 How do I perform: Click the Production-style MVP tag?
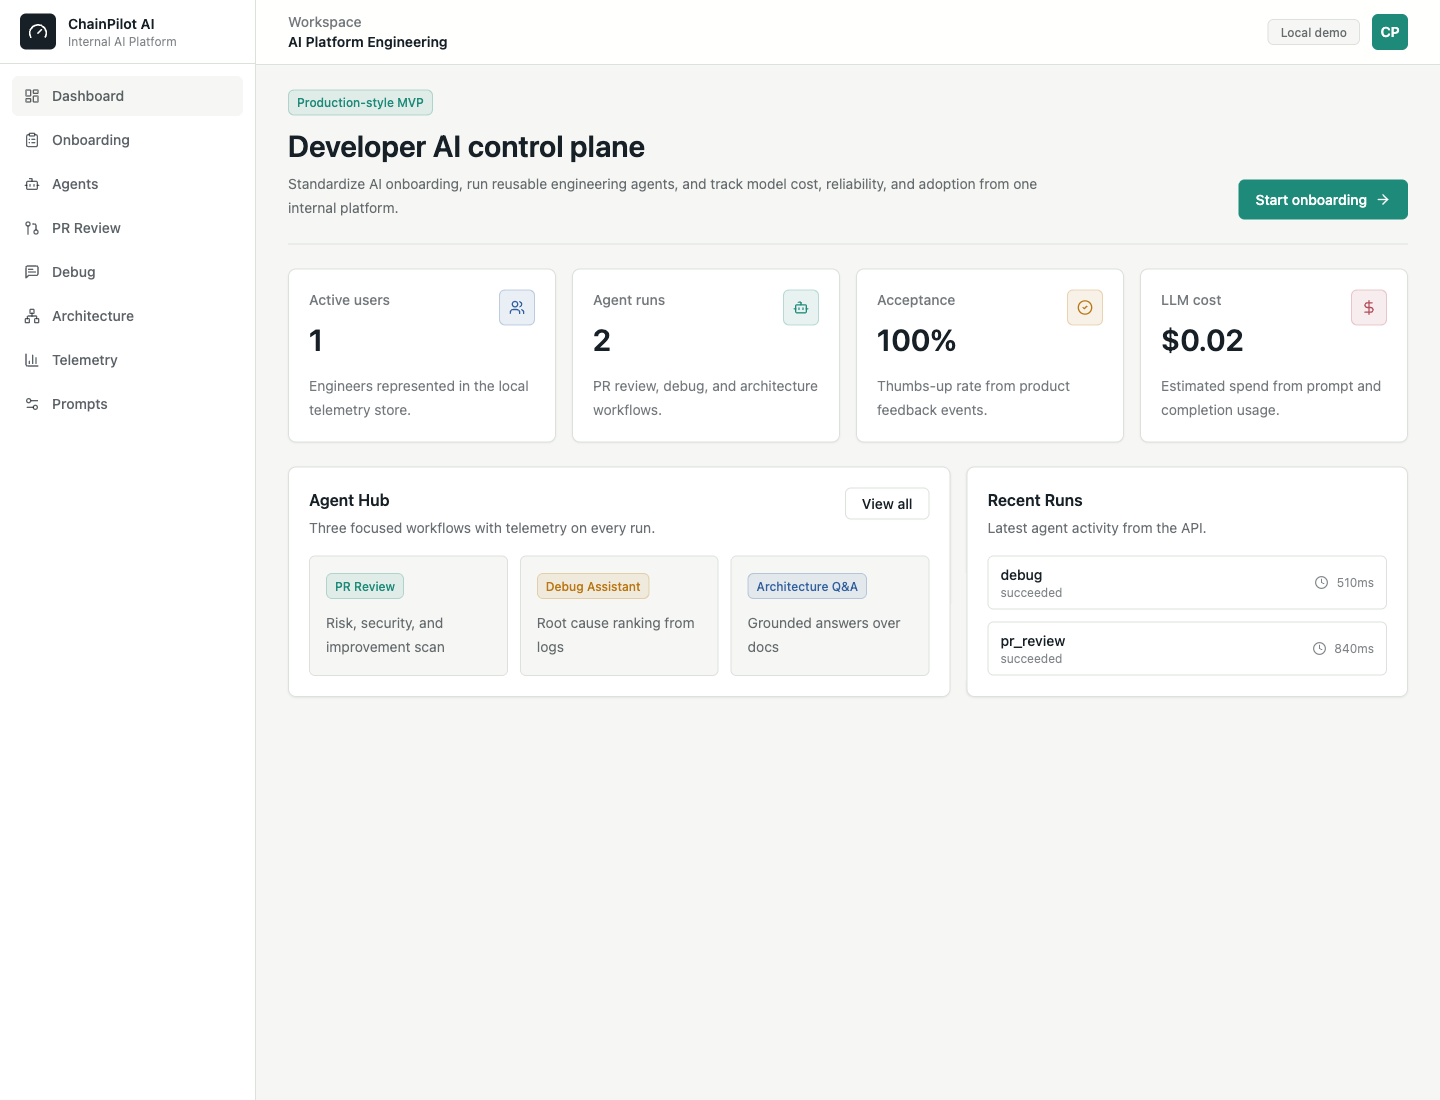360,102
